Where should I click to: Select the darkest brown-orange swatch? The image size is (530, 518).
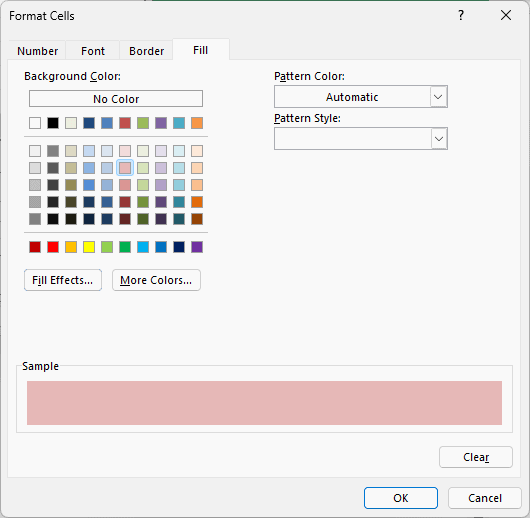point(197,219)
